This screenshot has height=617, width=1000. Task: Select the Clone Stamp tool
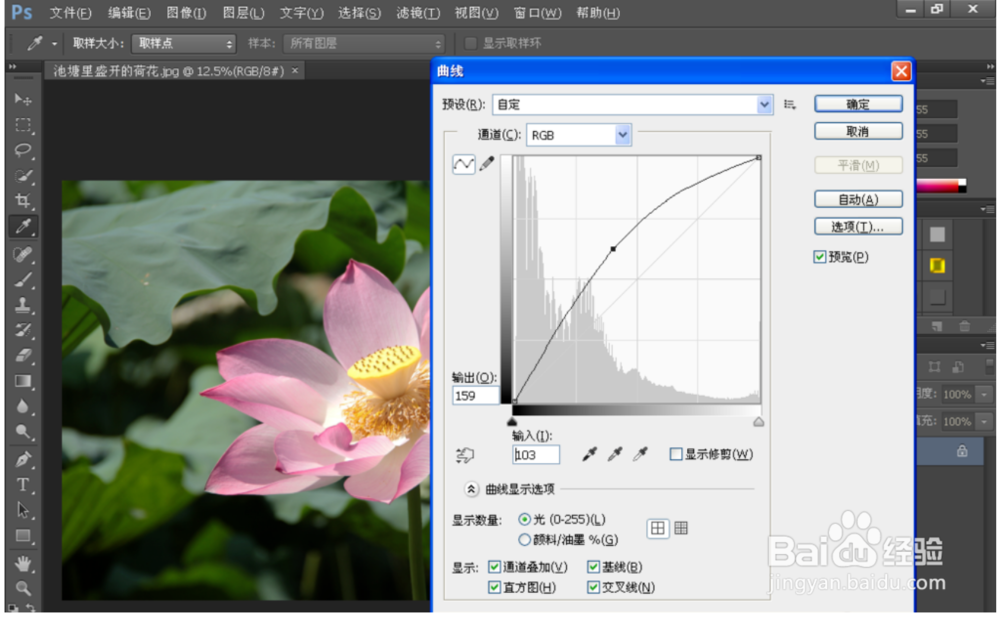(x=23, y=305)
